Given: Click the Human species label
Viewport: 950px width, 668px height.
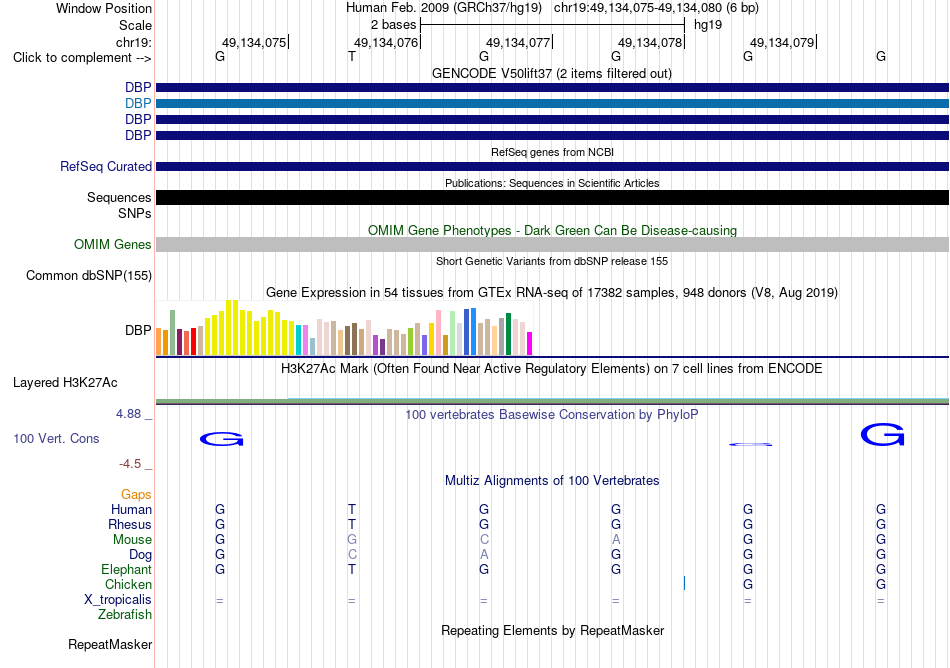Looking at the screenshot, I should coord(131,510).
